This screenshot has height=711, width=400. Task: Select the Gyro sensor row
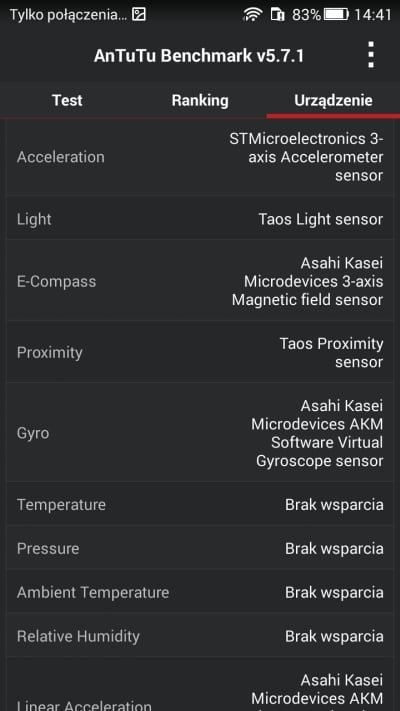click(200, 433)
